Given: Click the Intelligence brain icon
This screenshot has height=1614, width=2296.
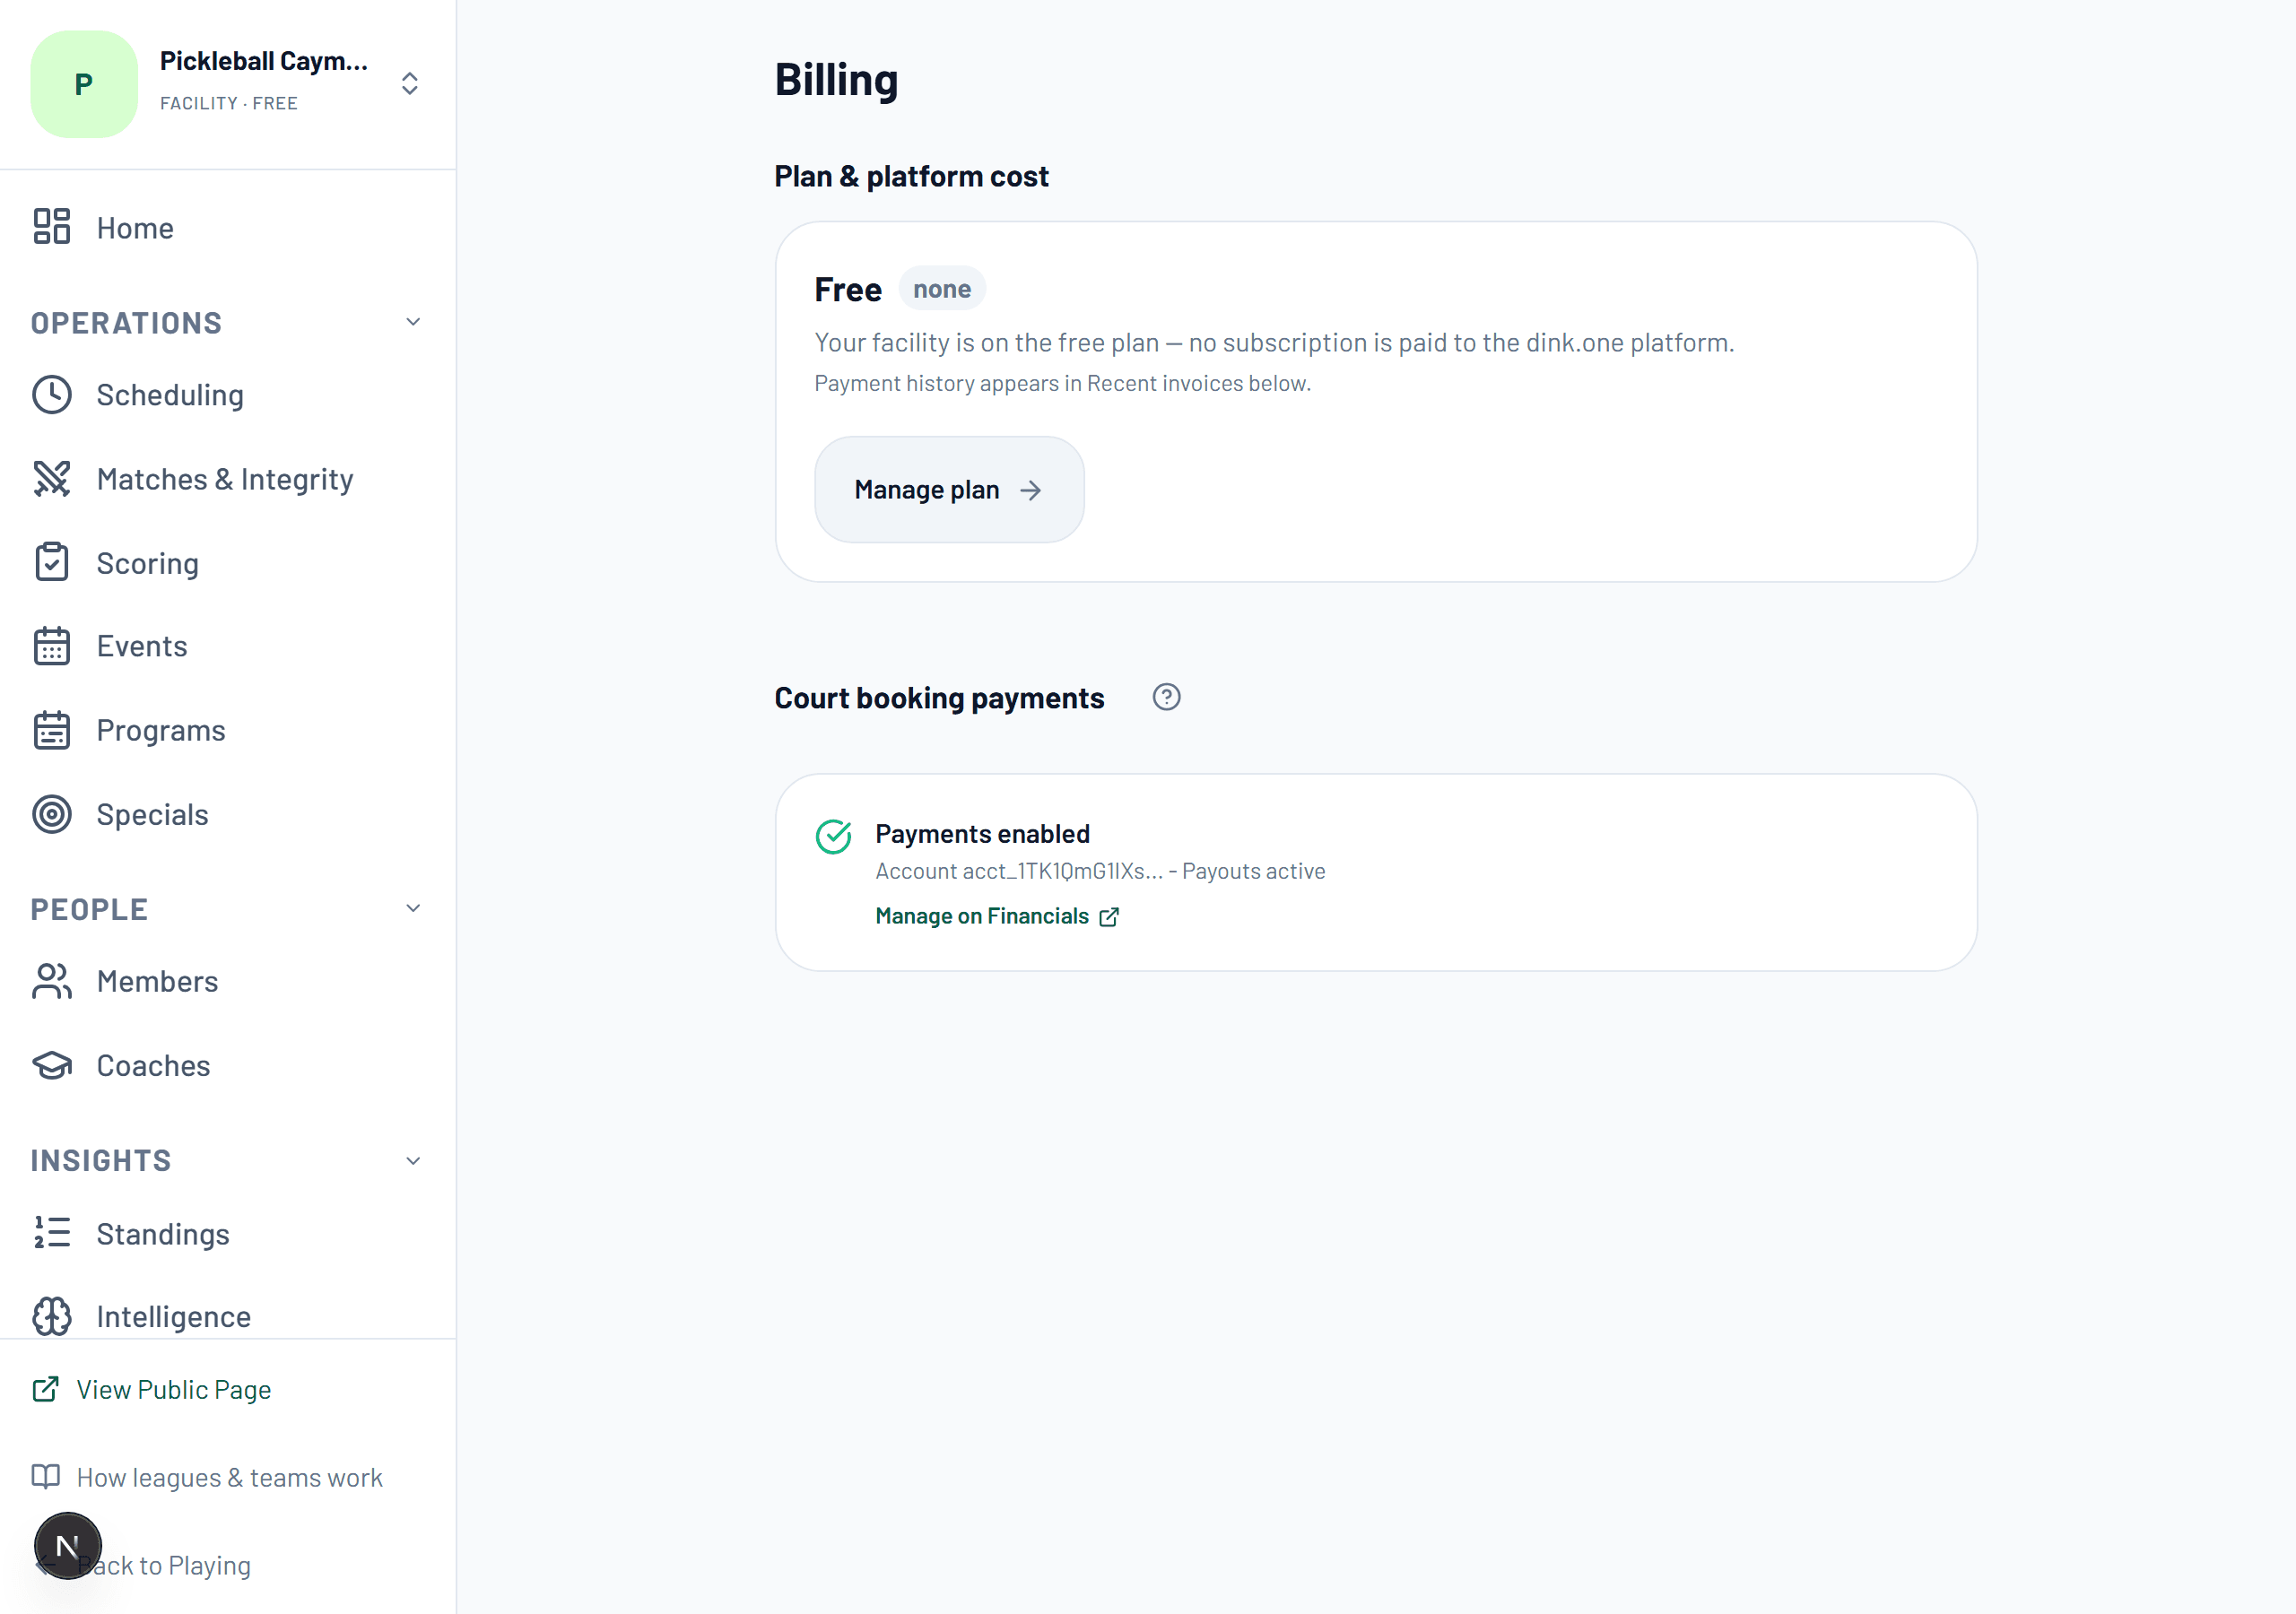Looking at the screenshot, I should point(51,1316).
